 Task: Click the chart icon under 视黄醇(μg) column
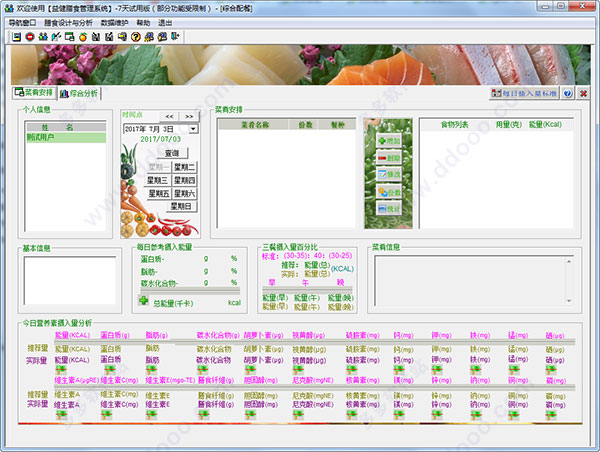(298, 370)
